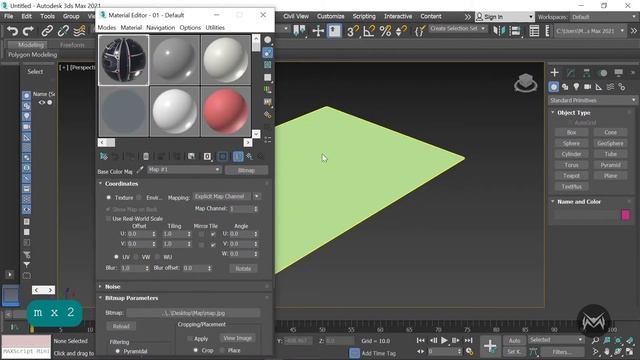
Task: Collapse the Bitmap Parameters rollout
Action: pyautogui.click(x=131, y=298)
